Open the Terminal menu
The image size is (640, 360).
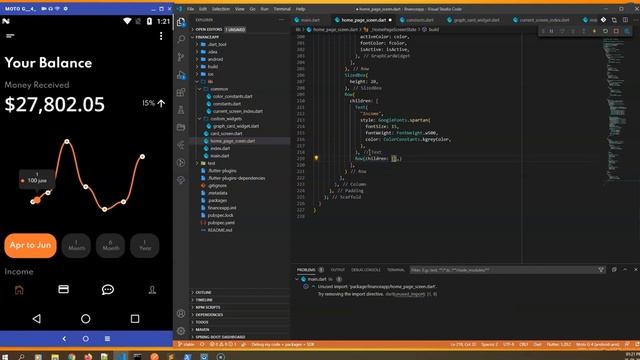point(282,9)
